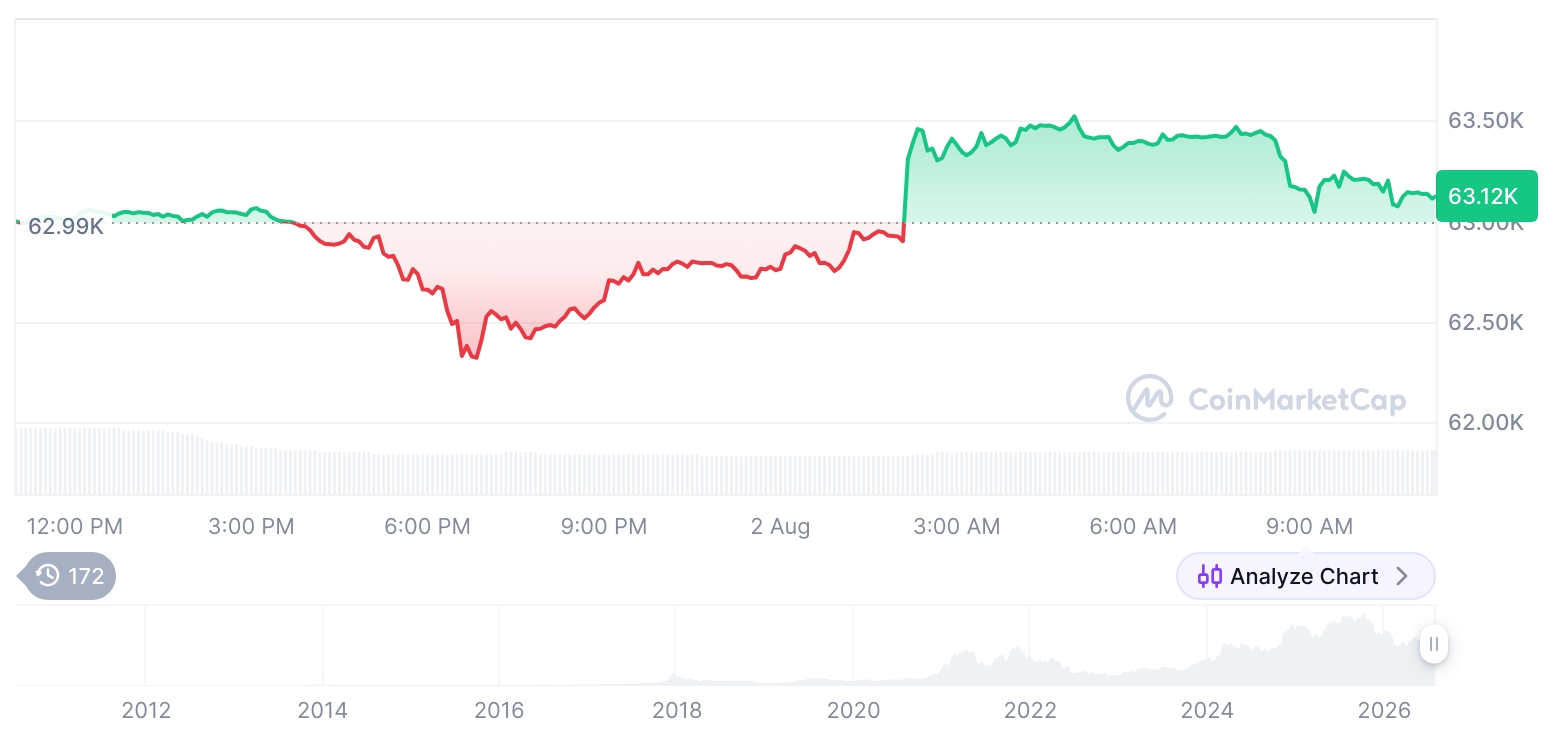Select the 2022 marker on the timeline

coord(1031,711)
